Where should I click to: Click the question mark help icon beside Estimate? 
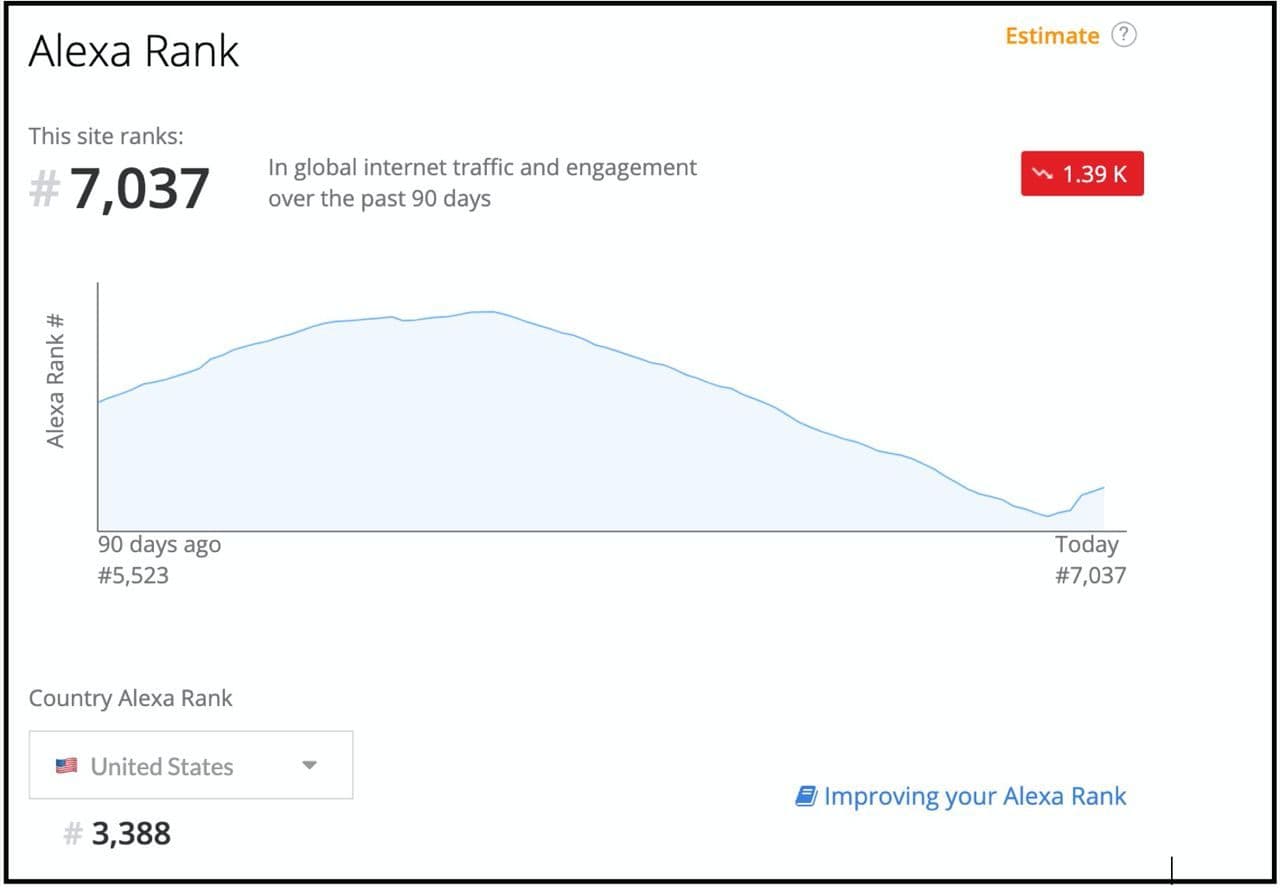click(x=1125, y=35)
